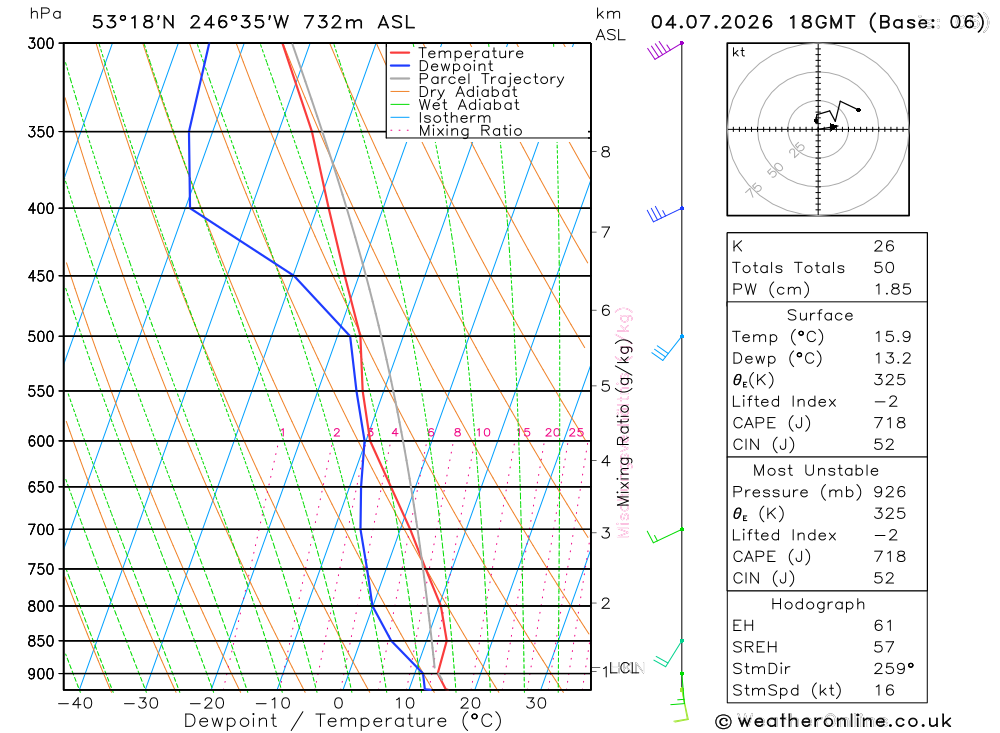Click the SREH value 57
The image size is (1000, 733).
883,647
